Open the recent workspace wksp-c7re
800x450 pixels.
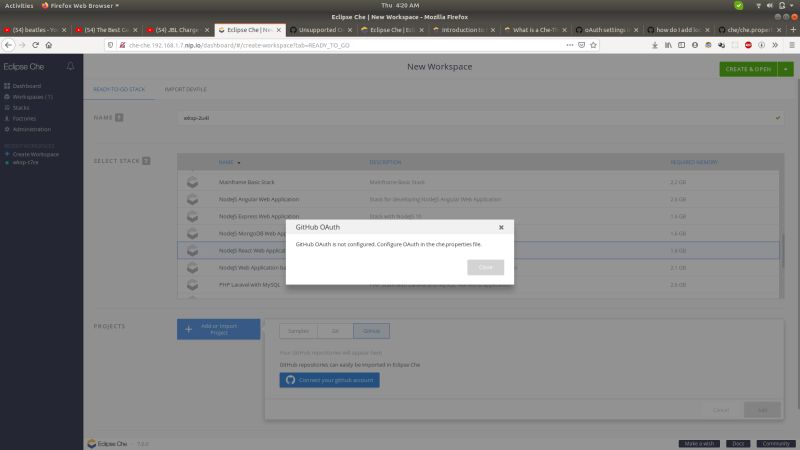click(x=25, y=162)
